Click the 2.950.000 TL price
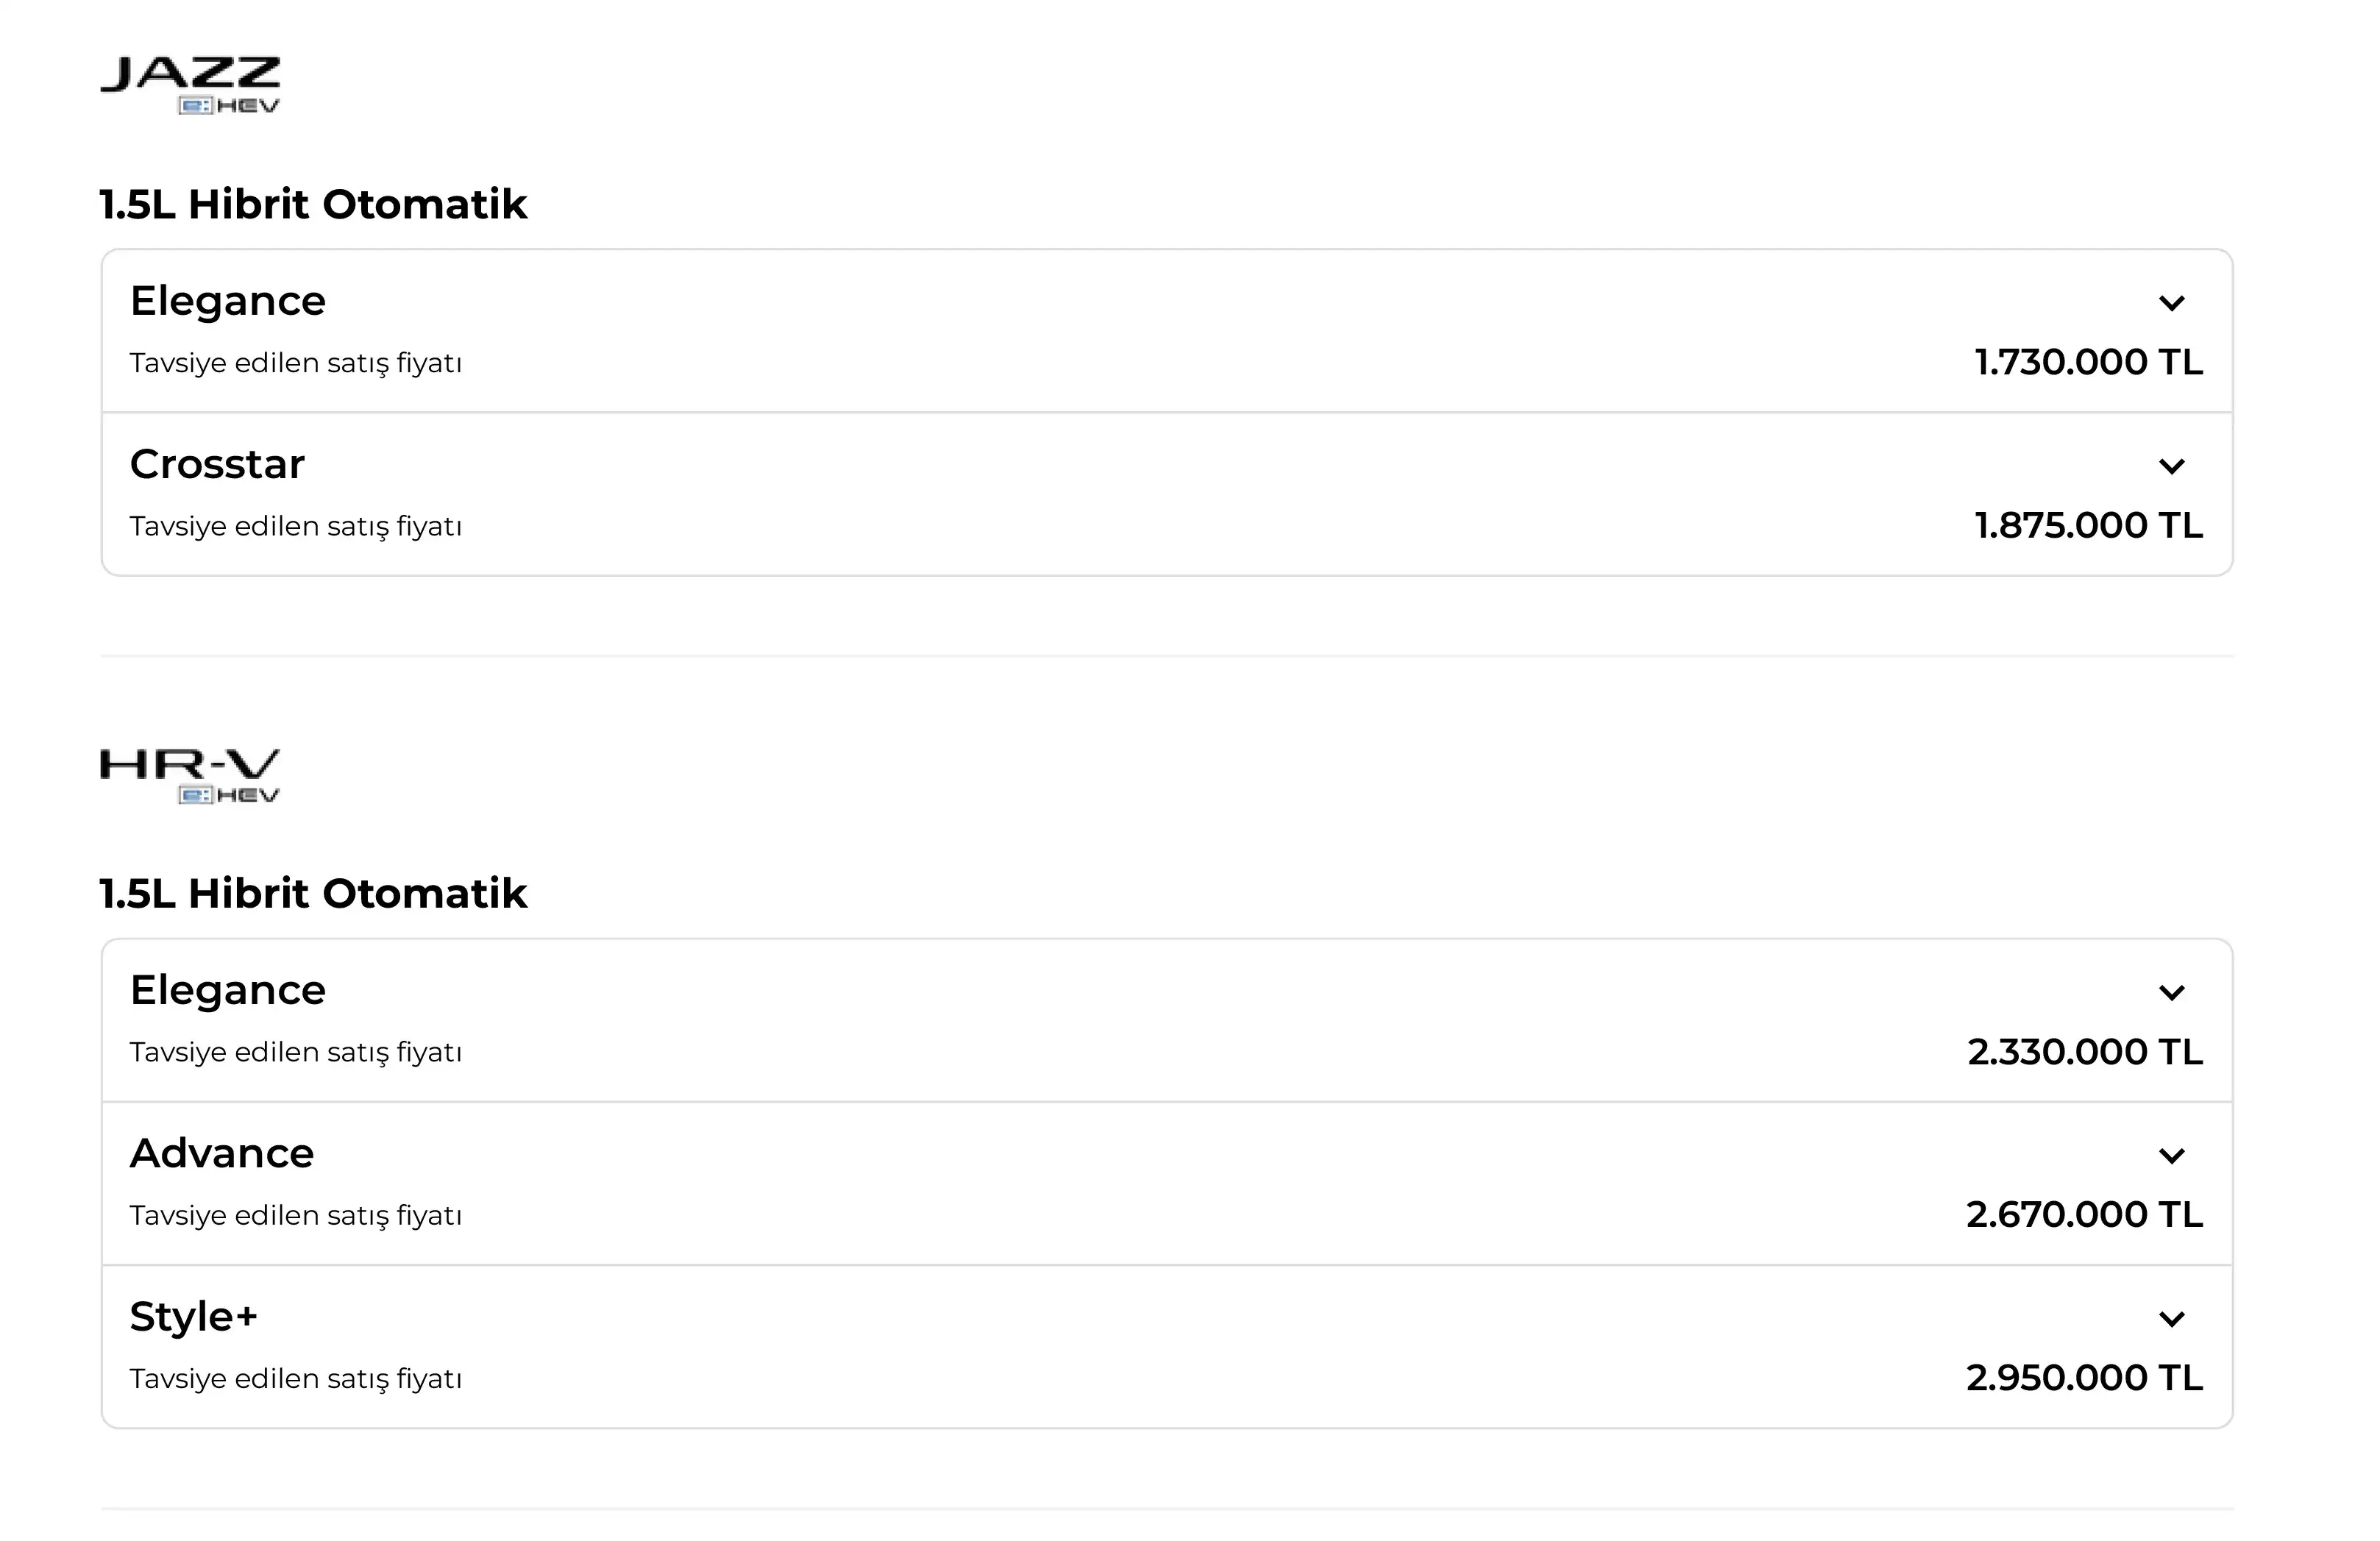The height and width of the screenshot is (1541, 2380). [x=2084, y=1378]
